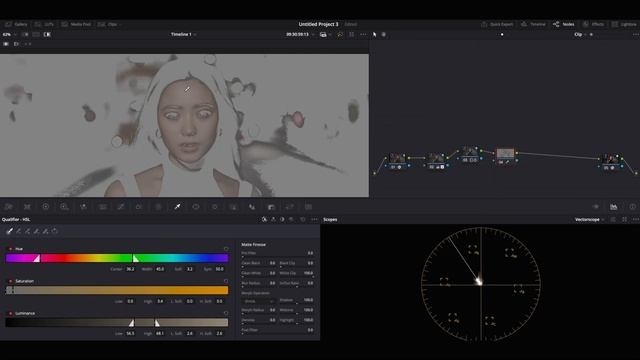Select the first node thumbnail in node graph

pyautogui.click(x=397, y=158)
